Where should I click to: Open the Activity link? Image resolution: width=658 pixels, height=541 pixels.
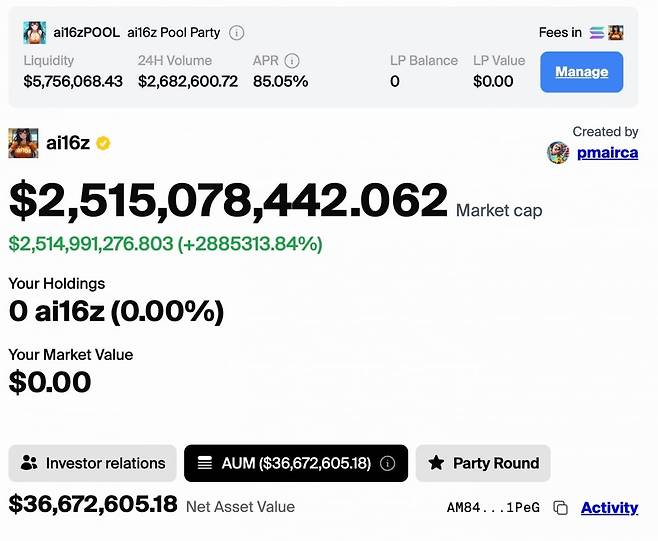click(x=609, y=508)
